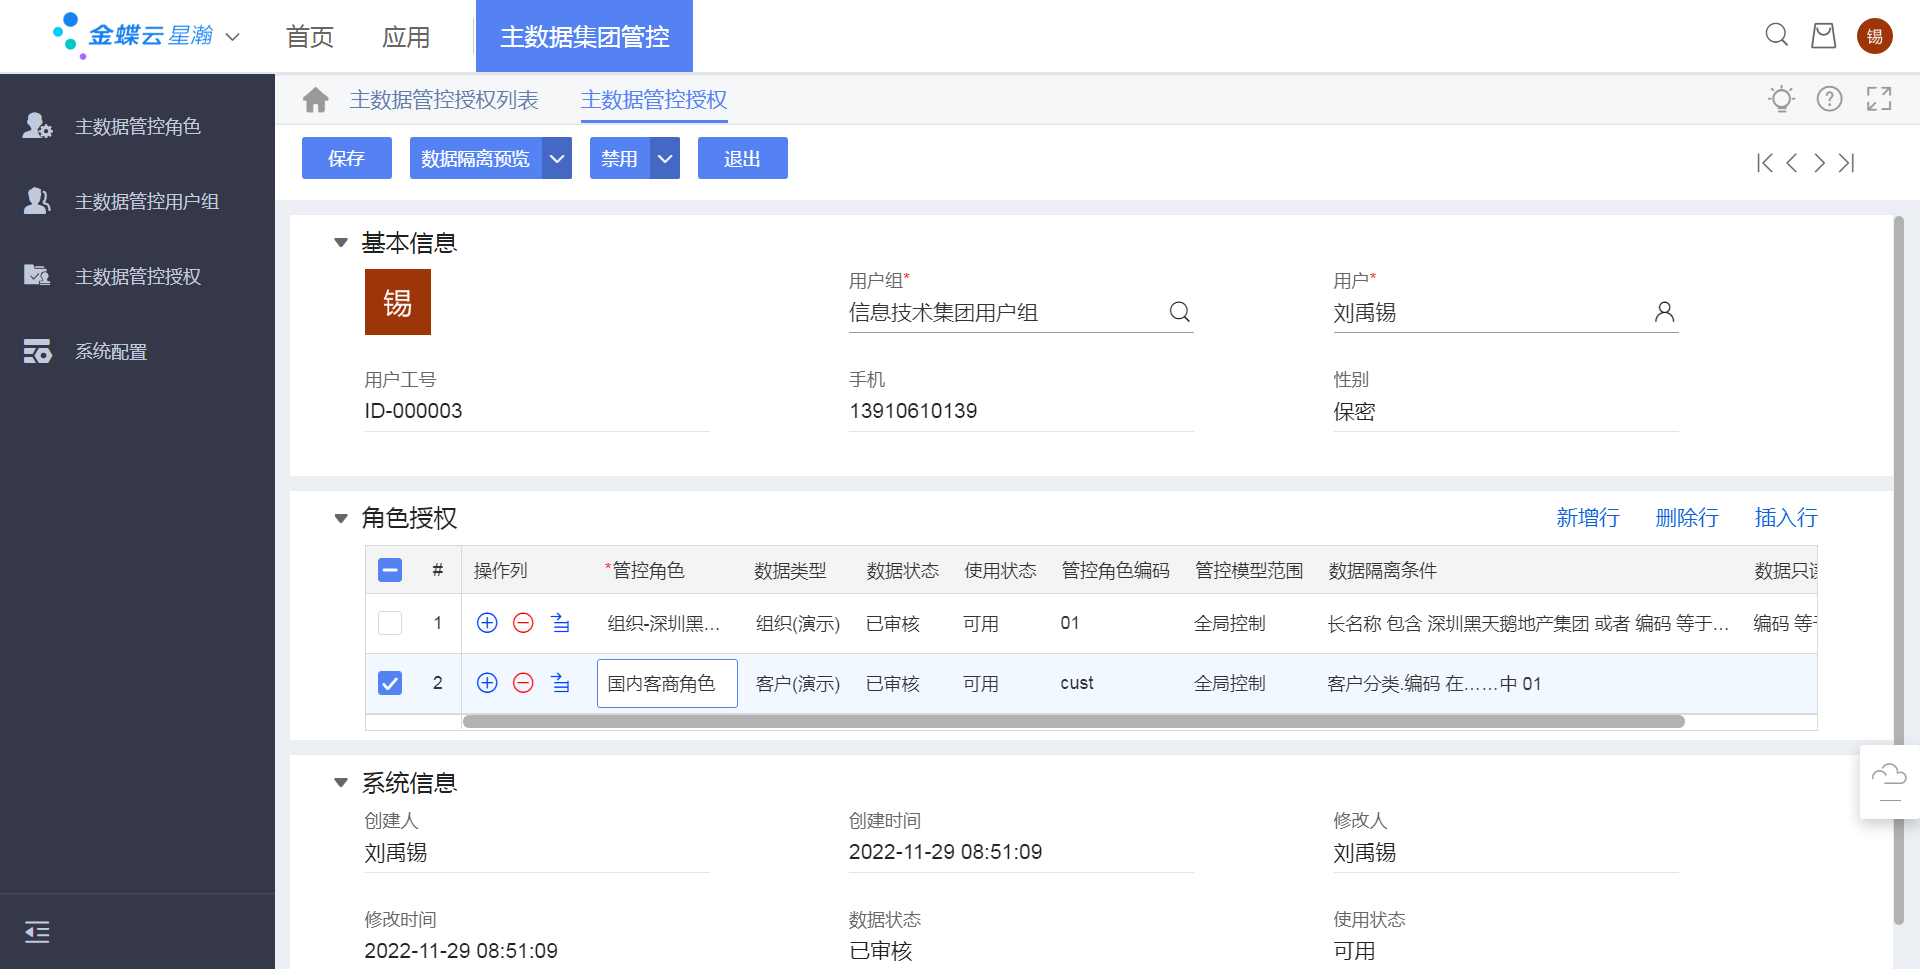Click the 删除行 link
The height and width of the screenshot is (969, 1920).
(x=1687, y=518)
